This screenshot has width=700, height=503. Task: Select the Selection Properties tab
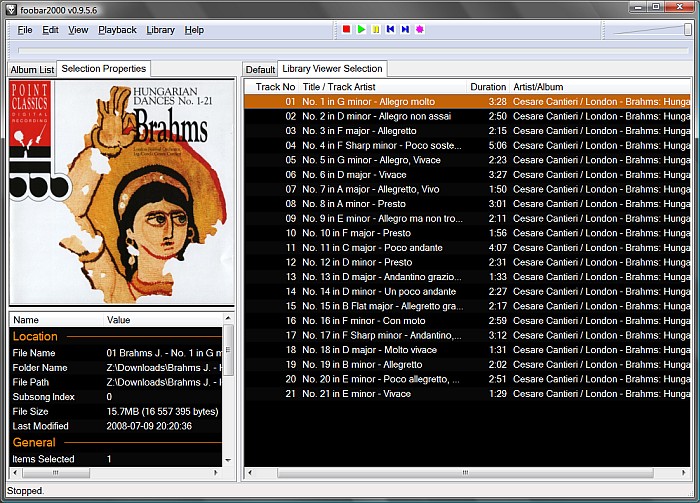104,69
